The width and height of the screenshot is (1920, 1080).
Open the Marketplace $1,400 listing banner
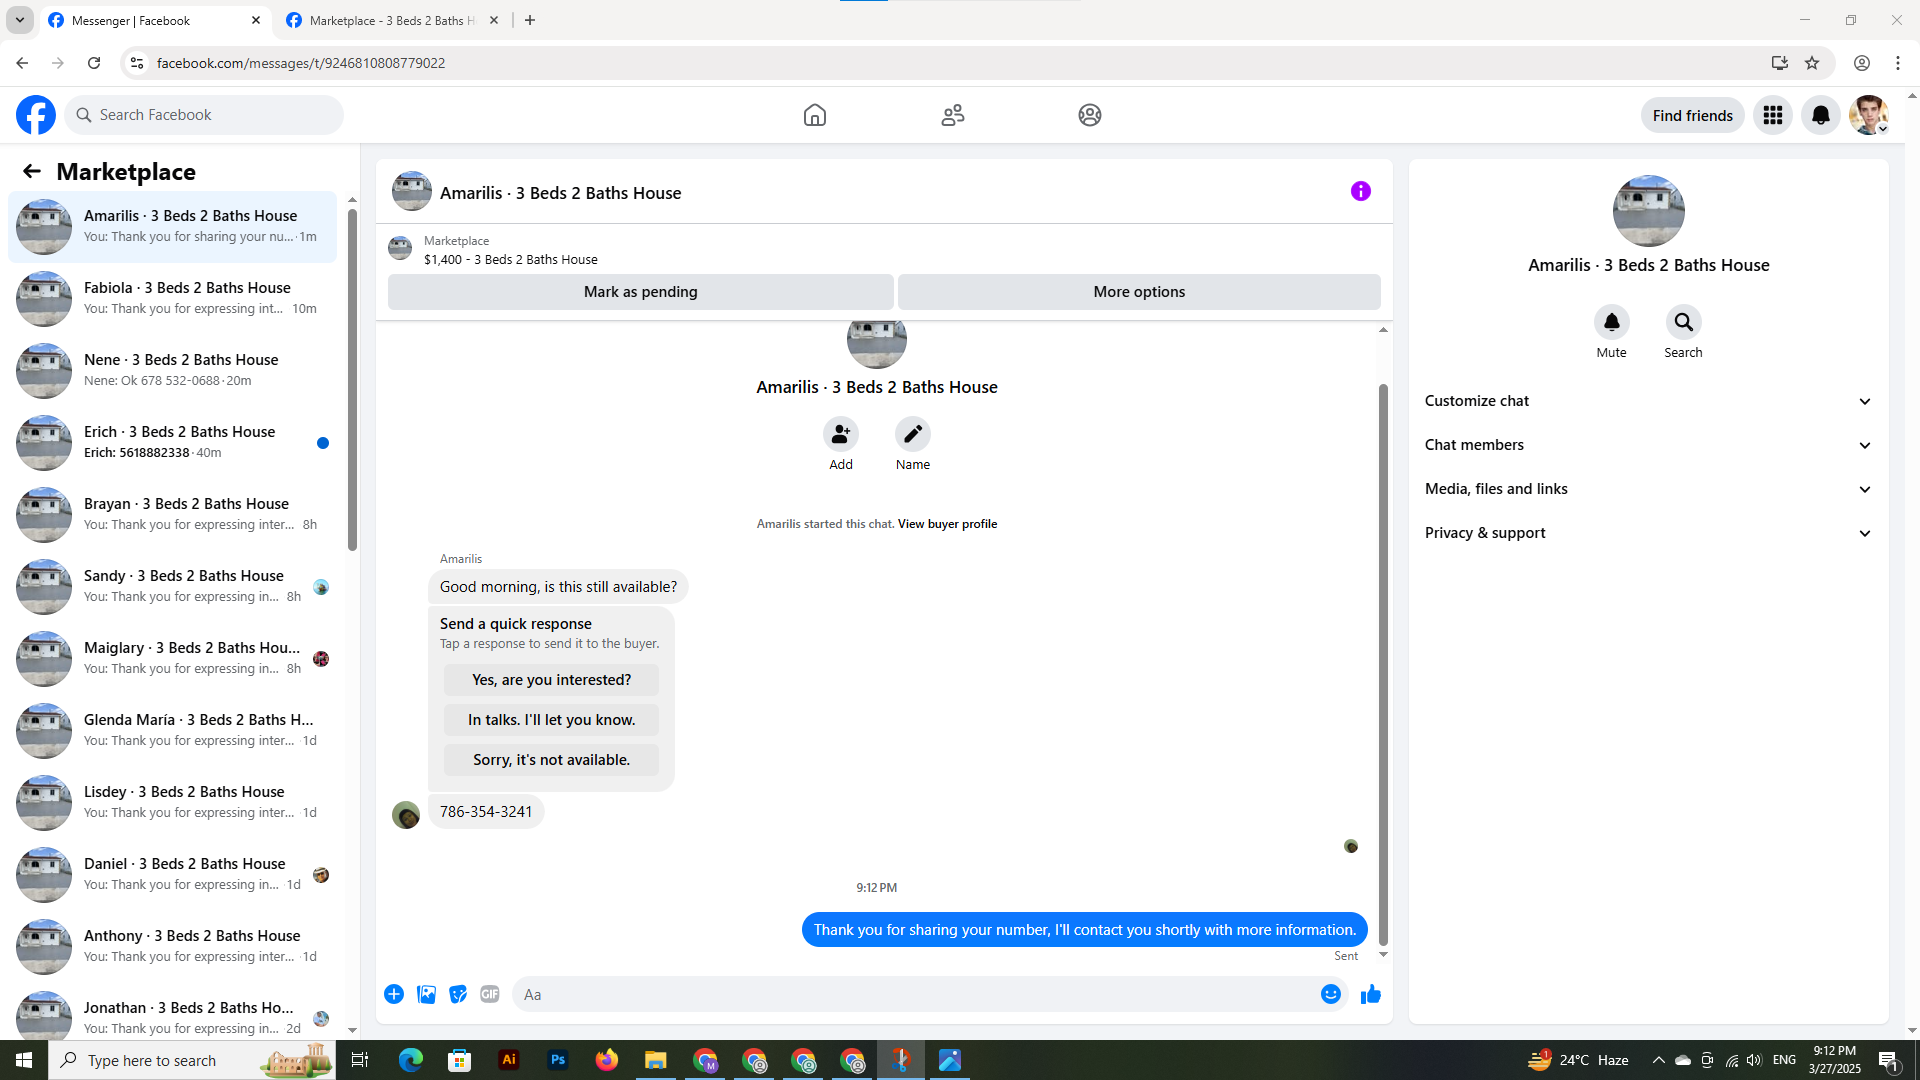click(884, 250)
